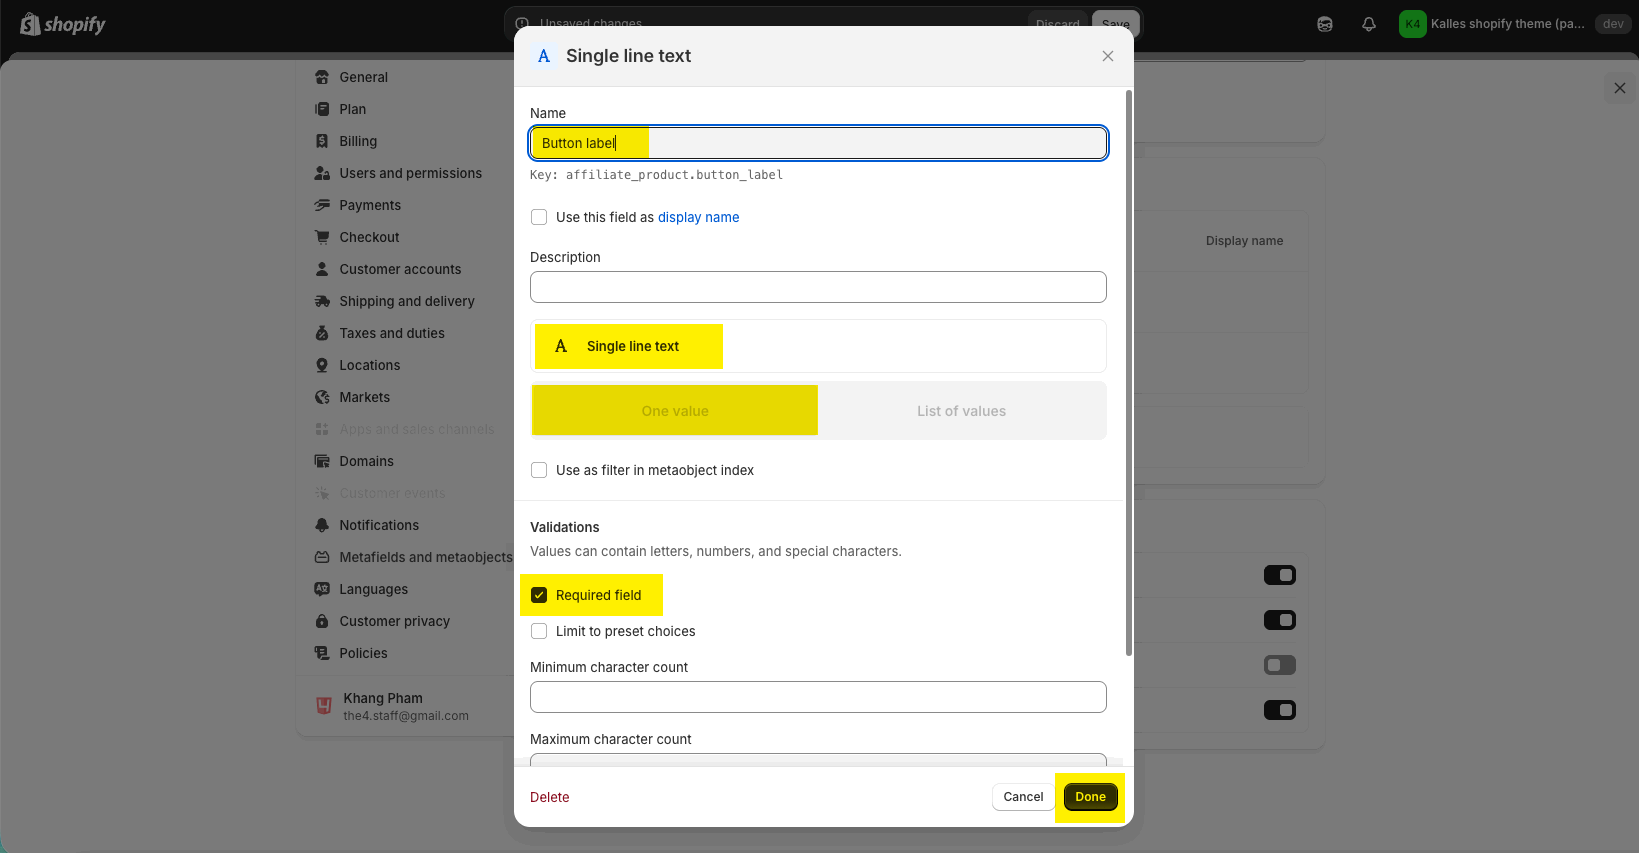The height and width of the screenshot is (853, 1639).
Task: Click the Customer privacy lock icon
Action: (322, 621)
